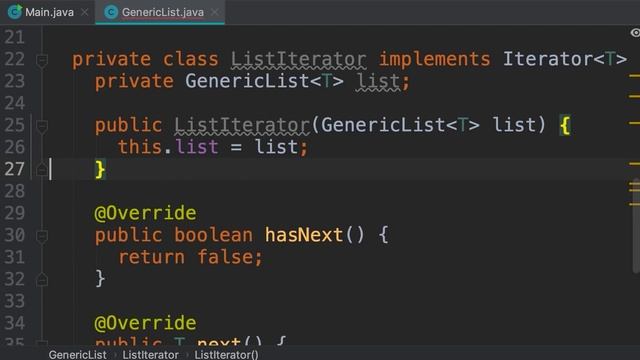Click the 'list' parameter on line 25

tap(513, 125)
